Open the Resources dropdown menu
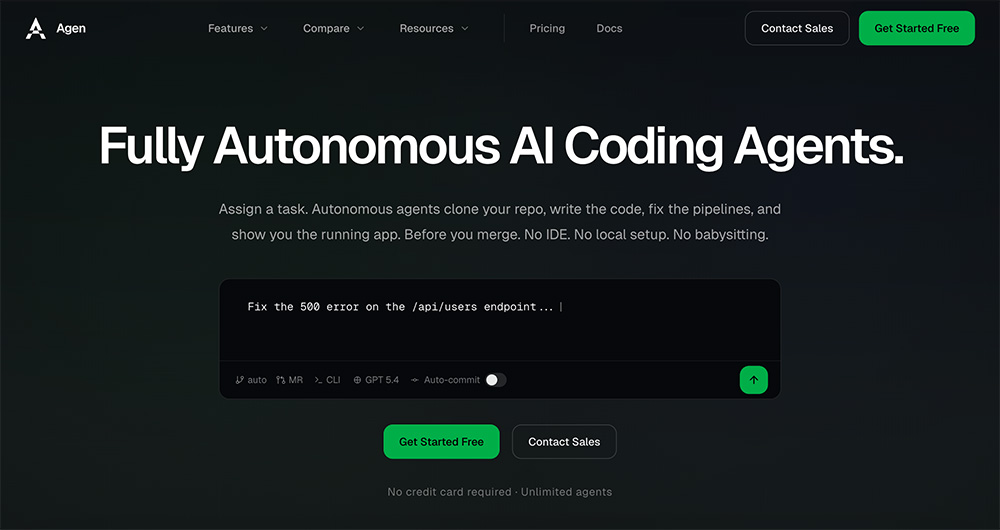Viewport: 1000px width, 530px height. point(434,28)
